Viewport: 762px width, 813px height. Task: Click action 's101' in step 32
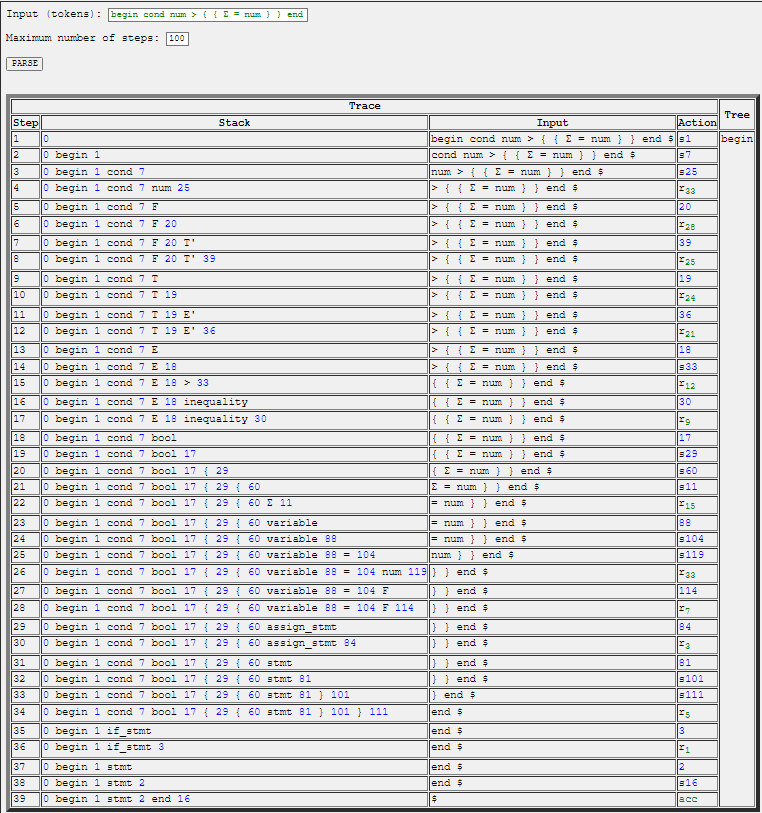[x=697, y=679]
